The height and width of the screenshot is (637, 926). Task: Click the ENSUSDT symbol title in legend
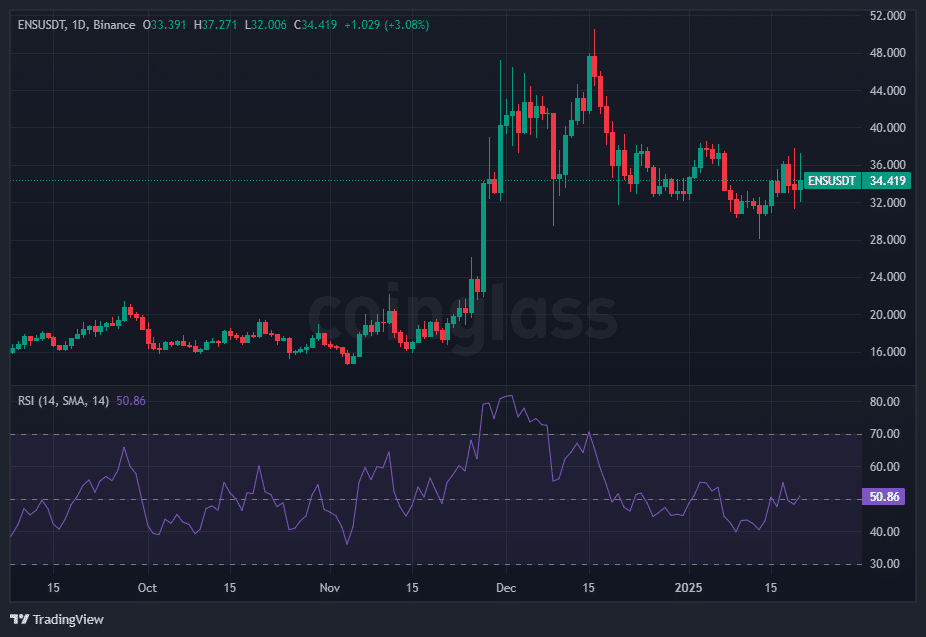click(x=40, y=24)
